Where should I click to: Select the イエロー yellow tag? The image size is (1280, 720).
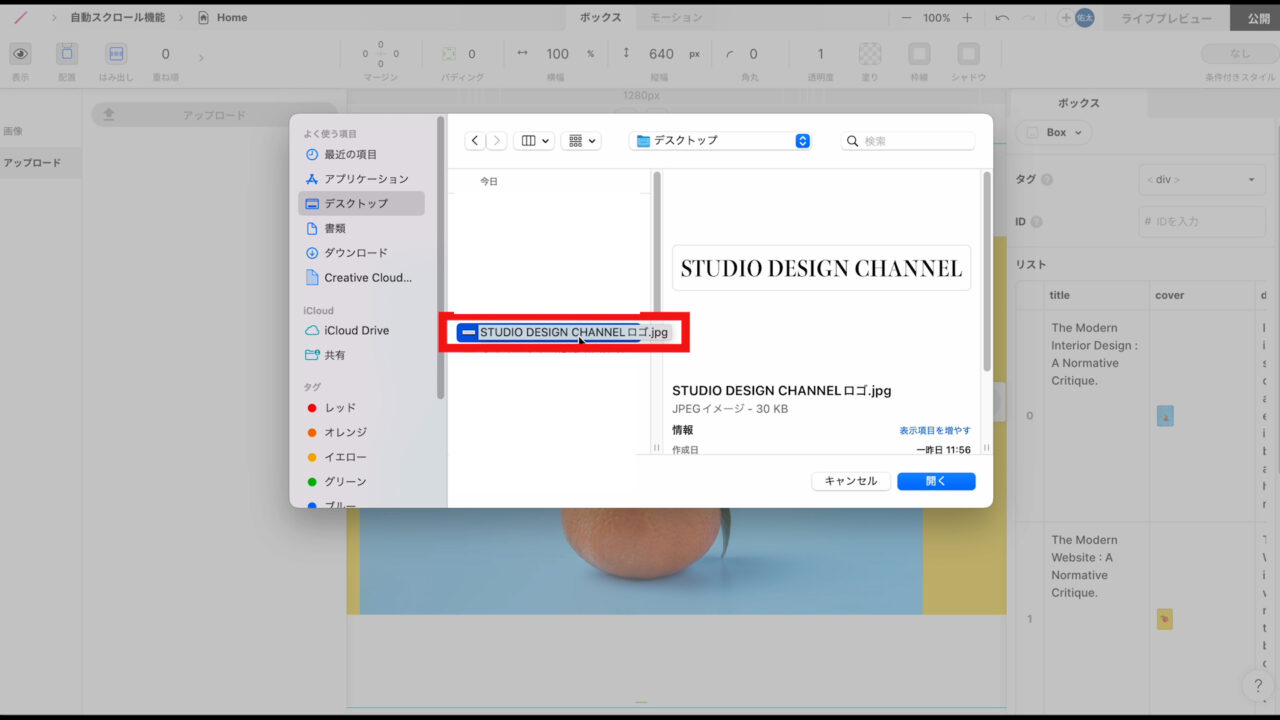pos(361,457)
